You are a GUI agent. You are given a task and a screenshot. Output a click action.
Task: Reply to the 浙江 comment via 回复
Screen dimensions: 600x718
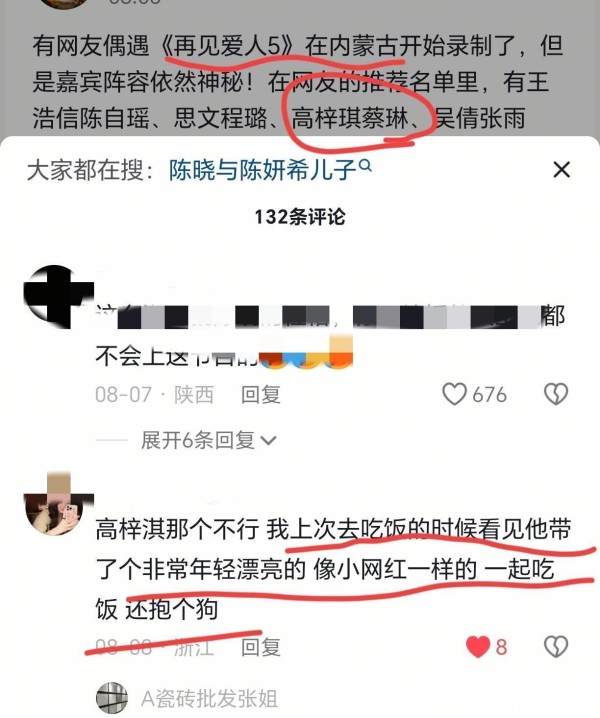(x=261, y=647)
